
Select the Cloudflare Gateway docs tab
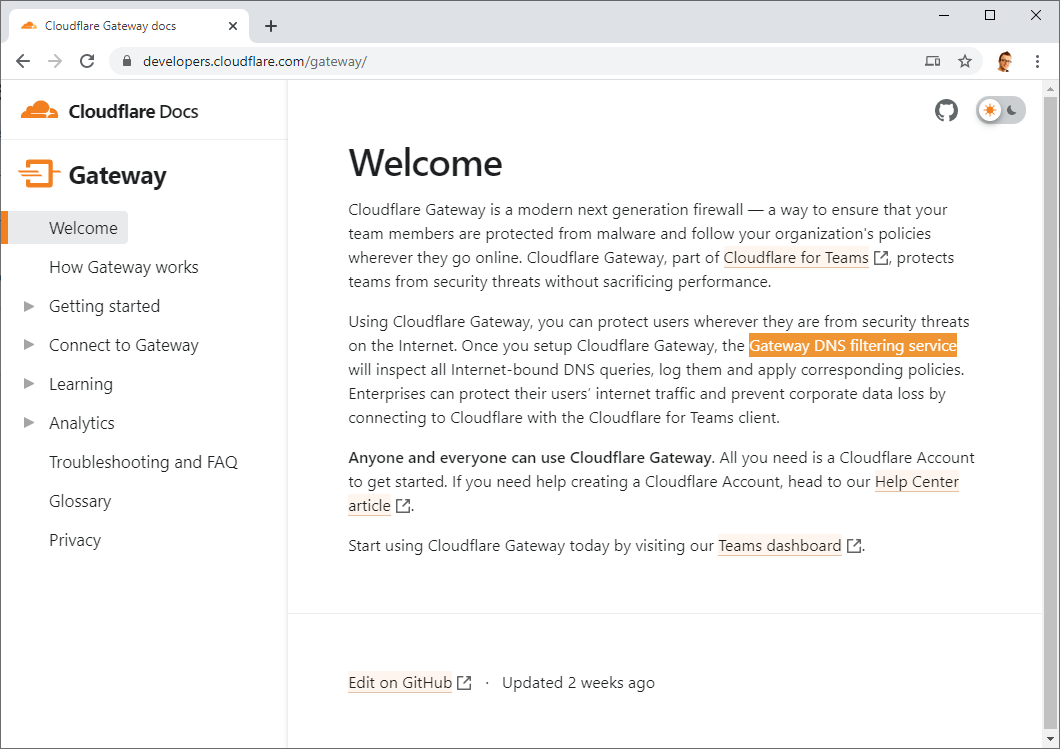pos(128,26)
